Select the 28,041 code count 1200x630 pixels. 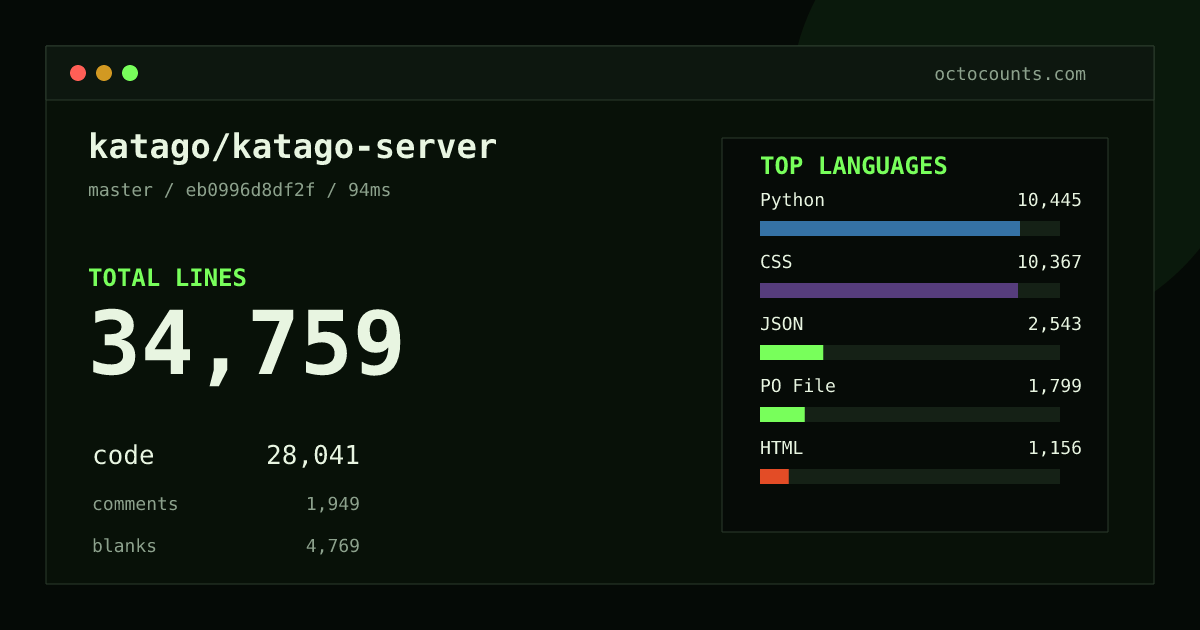tap(313, 456)
